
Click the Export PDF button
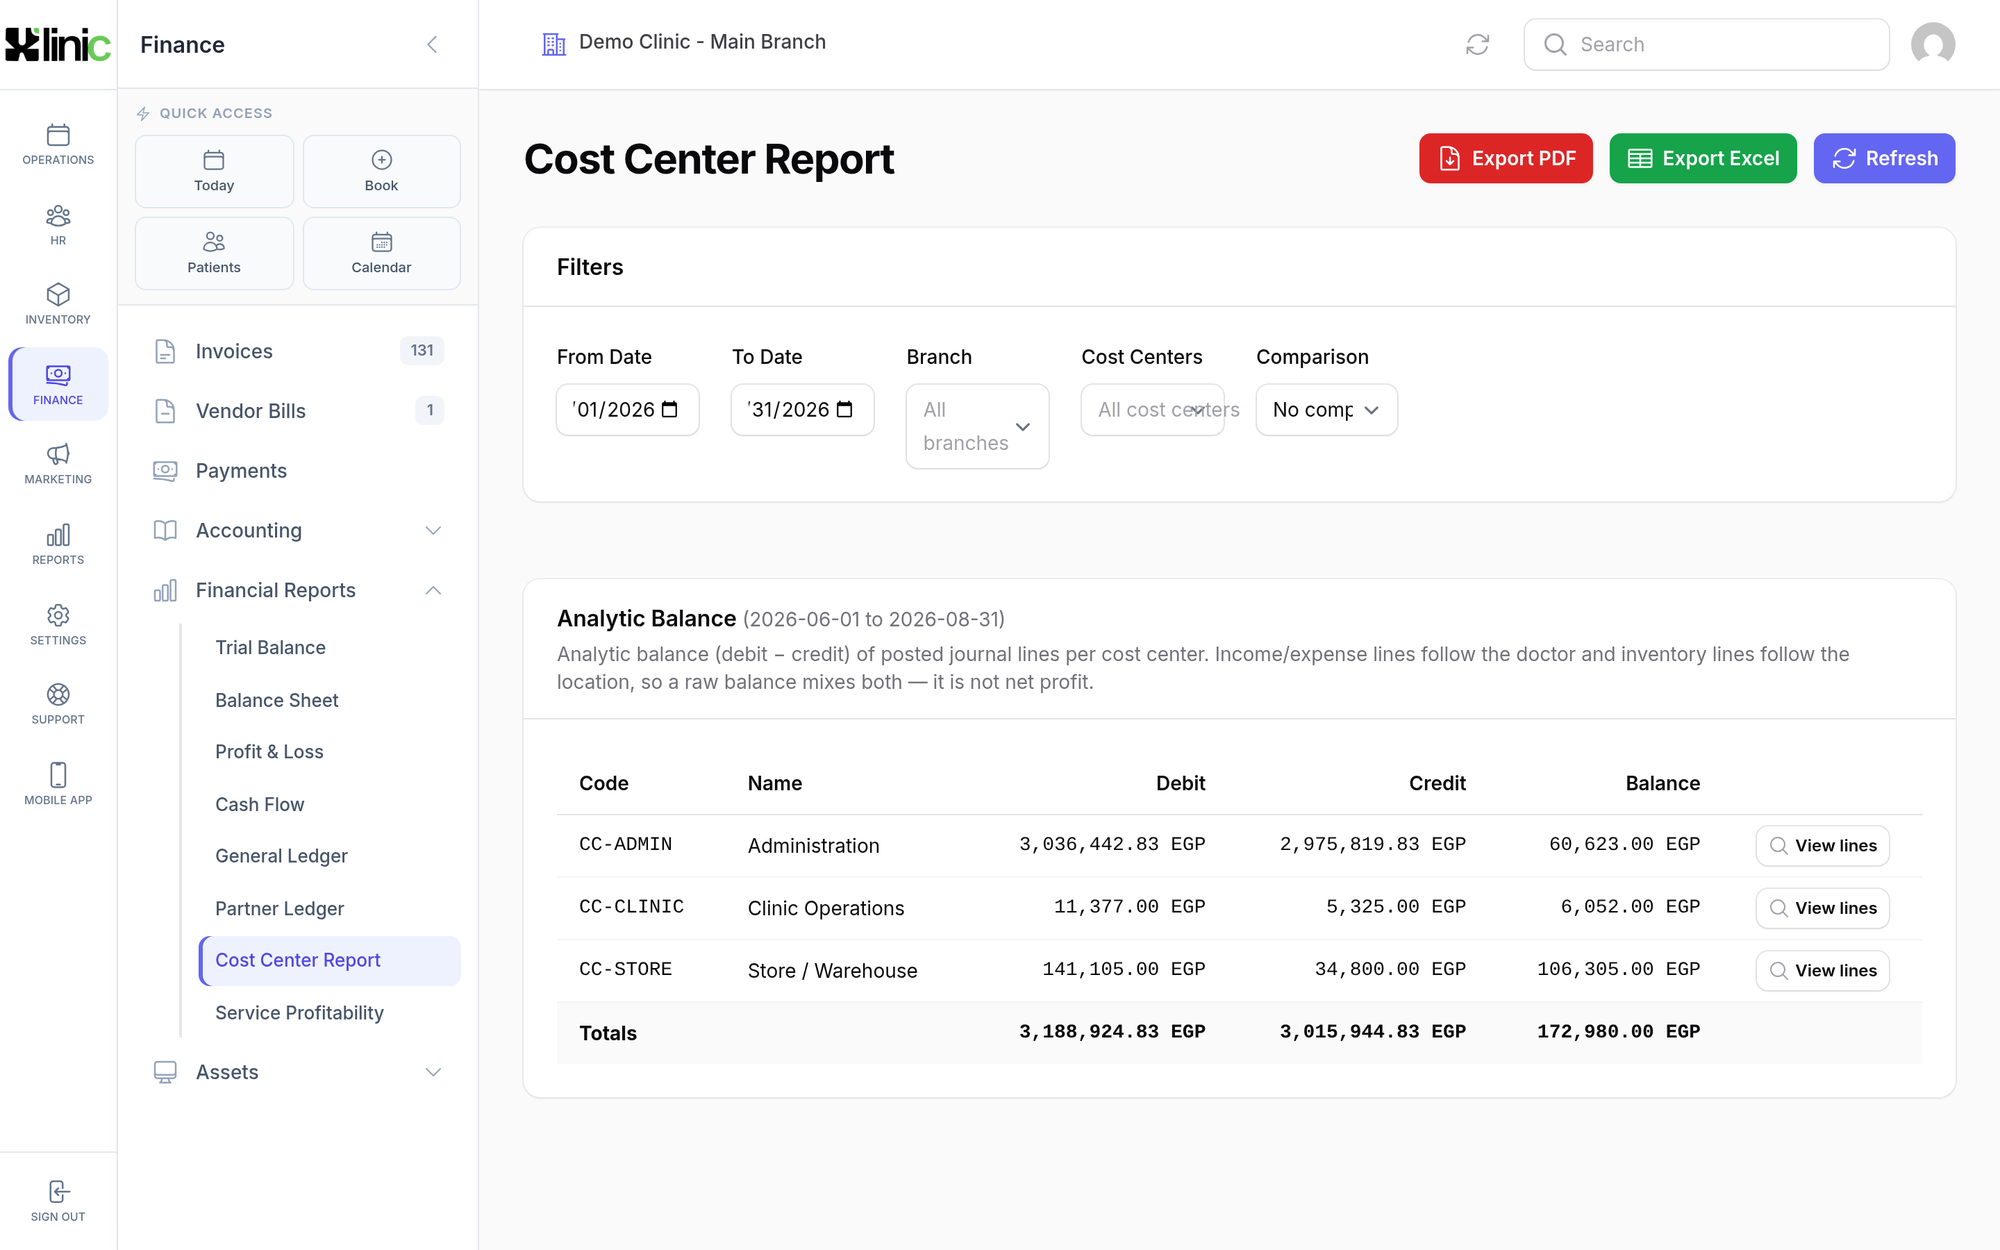tap(1505, 158)
